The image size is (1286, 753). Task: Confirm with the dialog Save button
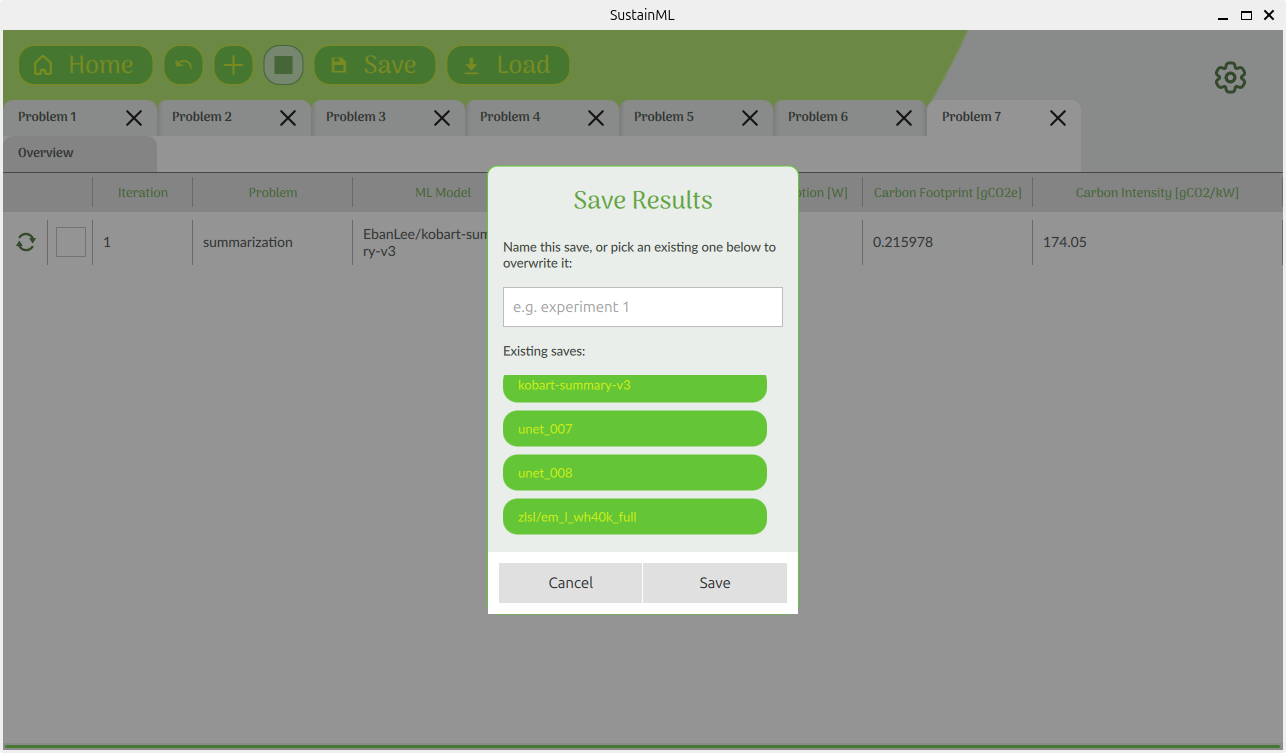click(715, 583)
